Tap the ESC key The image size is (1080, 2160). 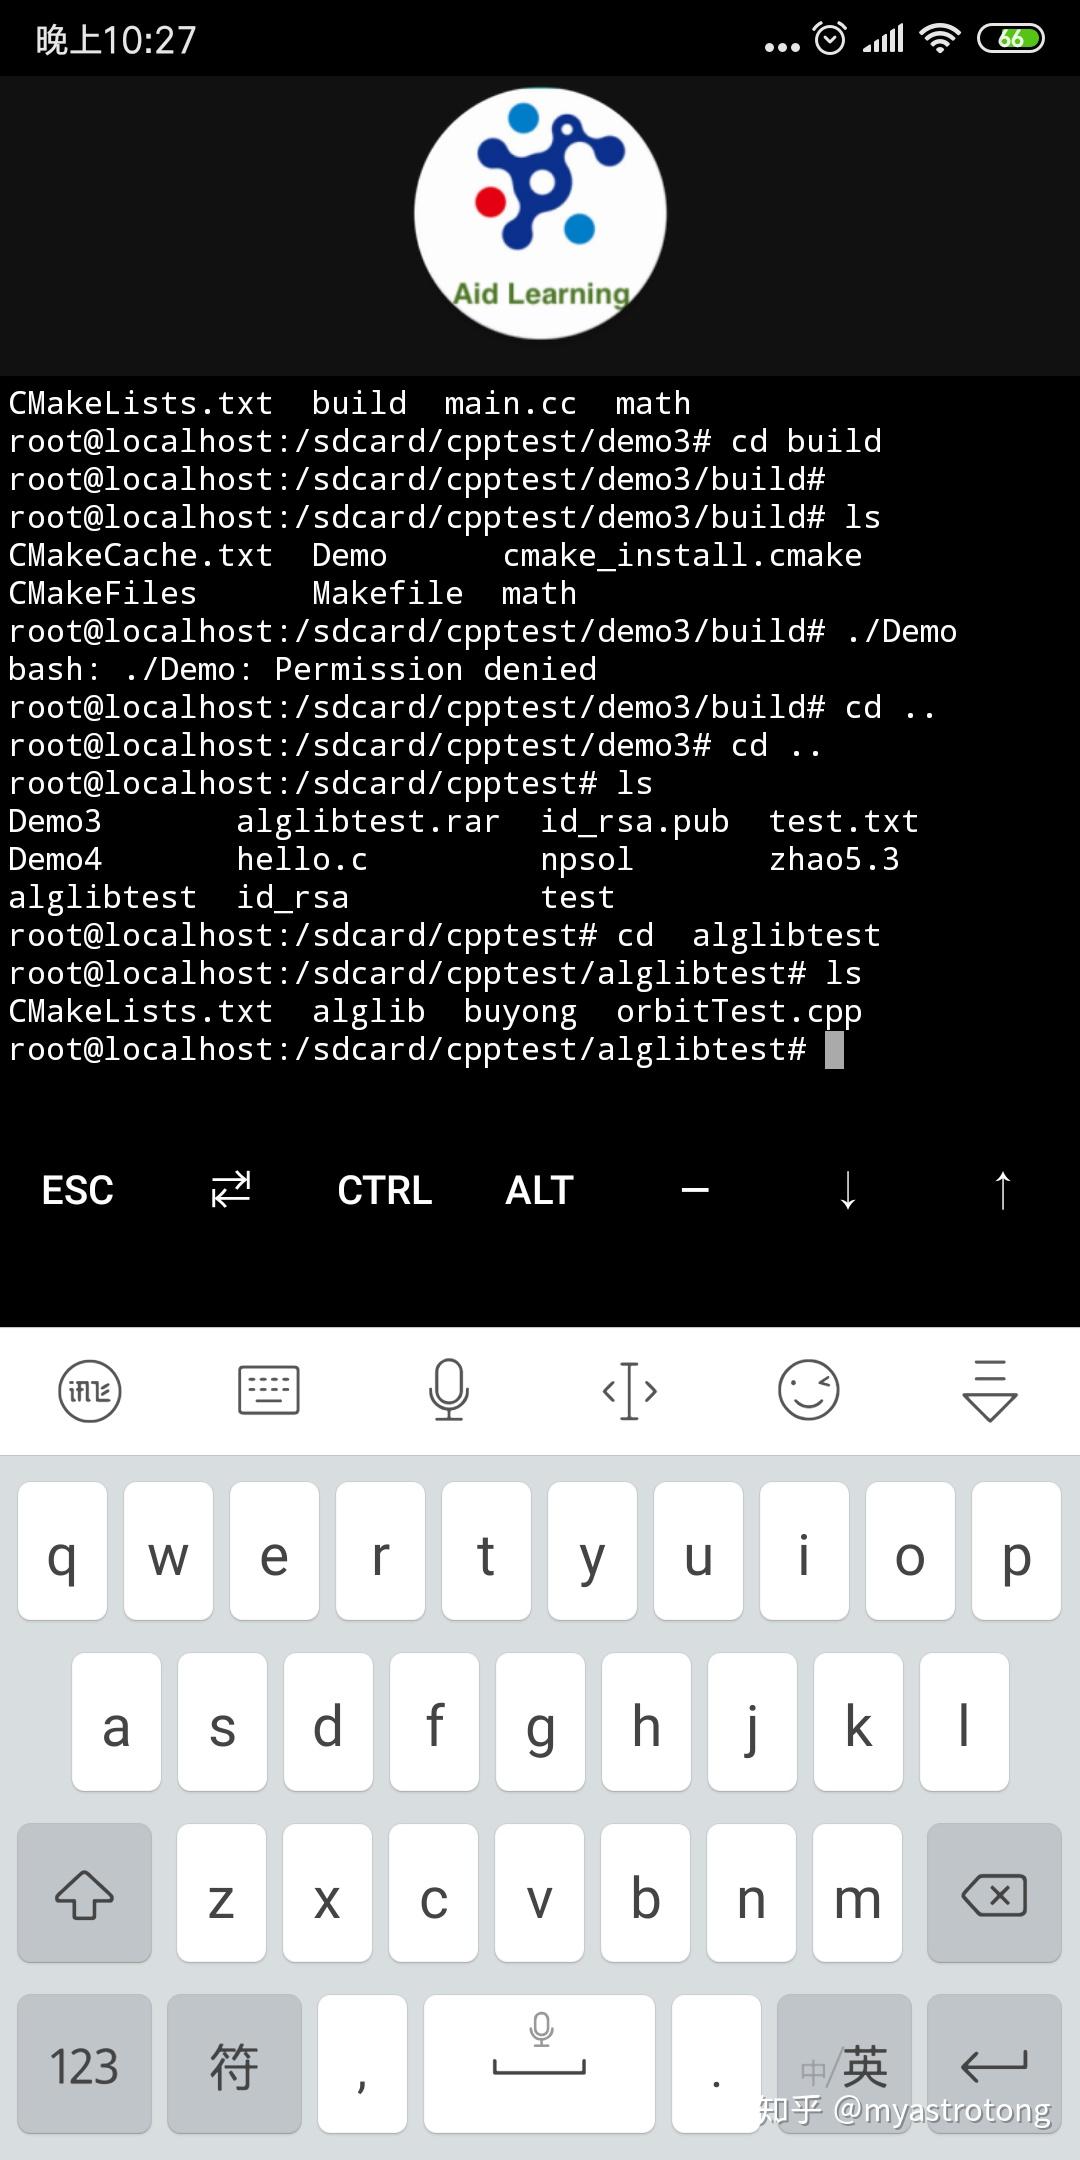[78, 1190]
